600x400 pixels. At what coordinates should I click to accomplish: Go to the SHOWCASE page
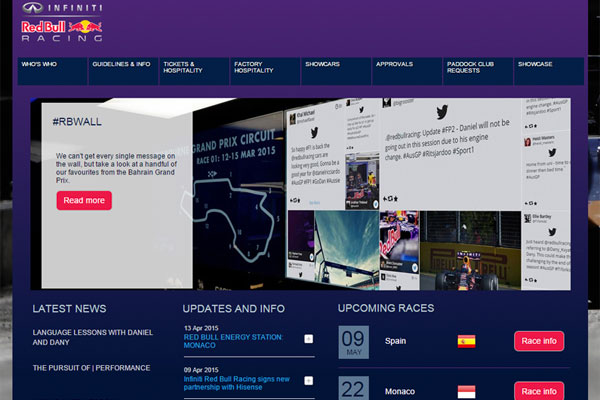pyautogui.click(x=549, y=71)
